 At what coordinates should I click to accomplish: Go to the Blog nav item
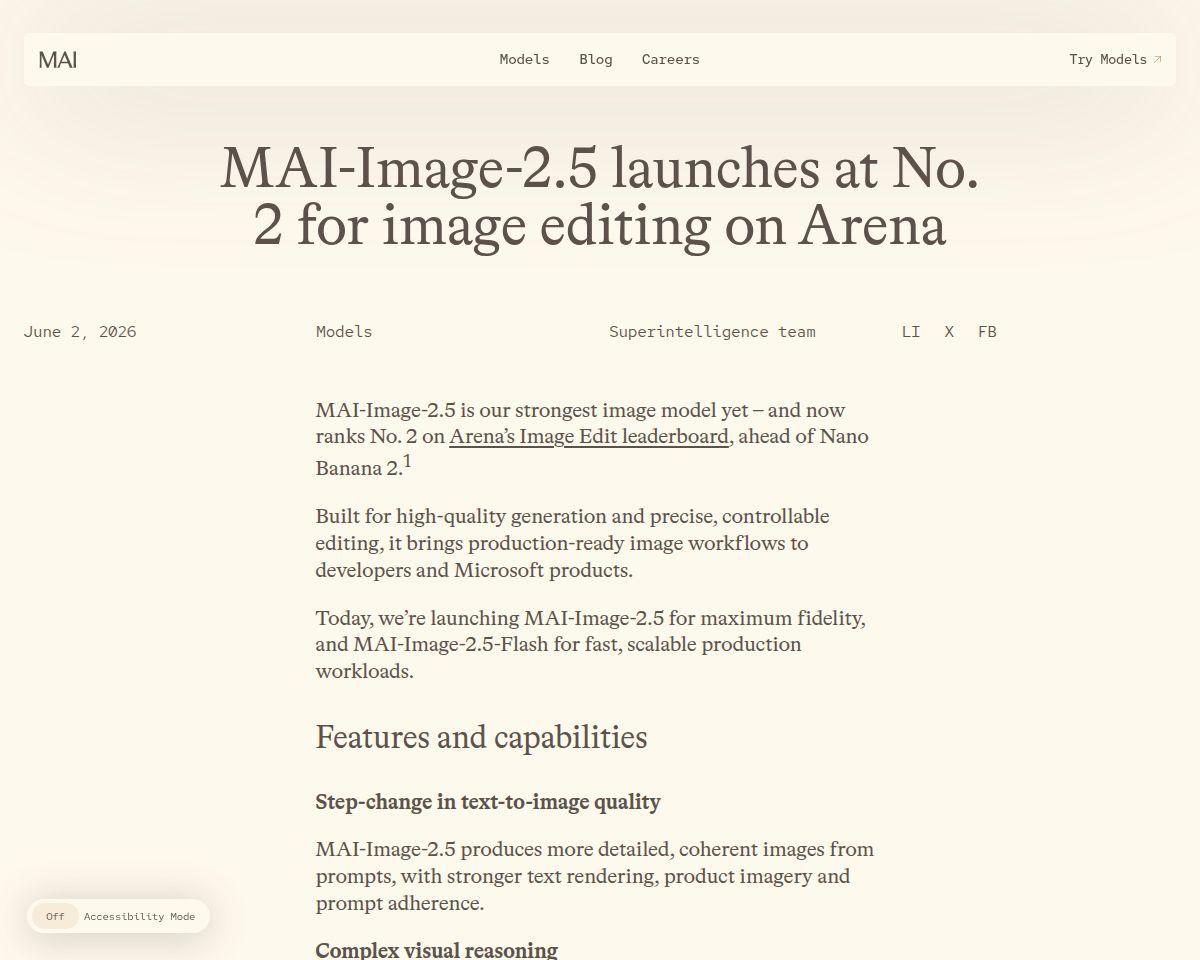click(596, 59)
